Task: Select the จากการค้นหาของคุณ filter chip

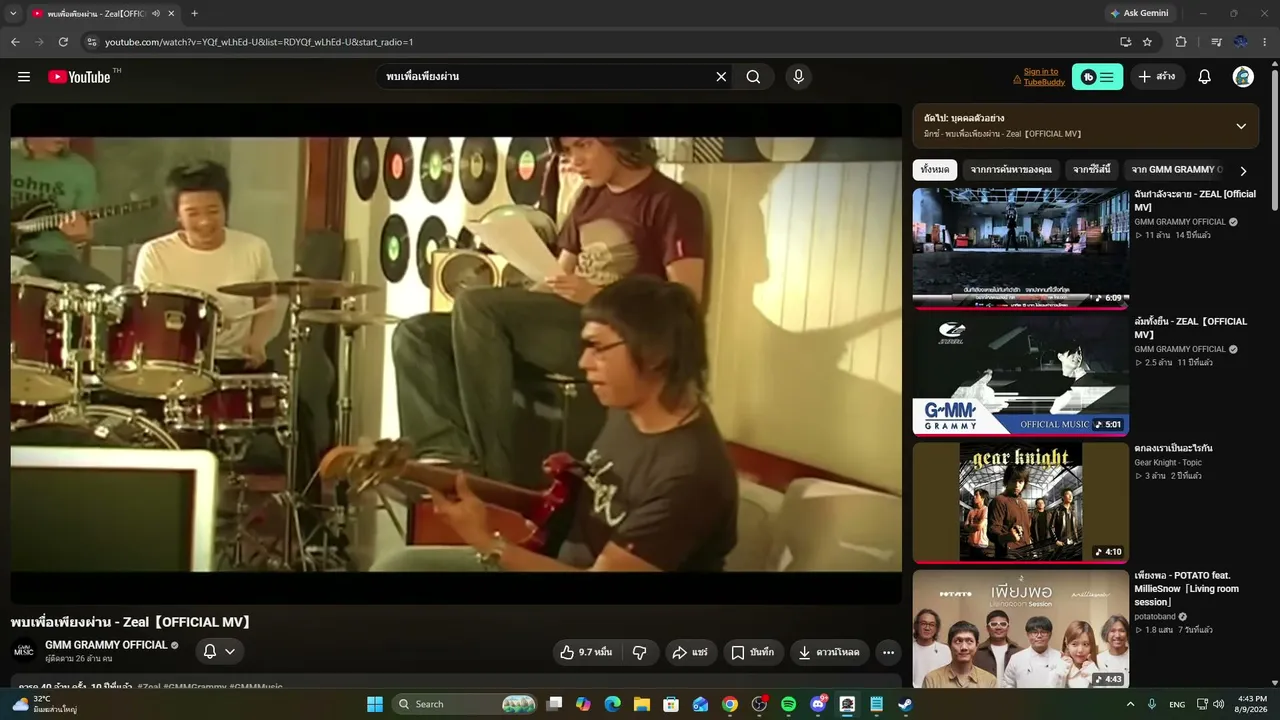Action: (1011, 170)
